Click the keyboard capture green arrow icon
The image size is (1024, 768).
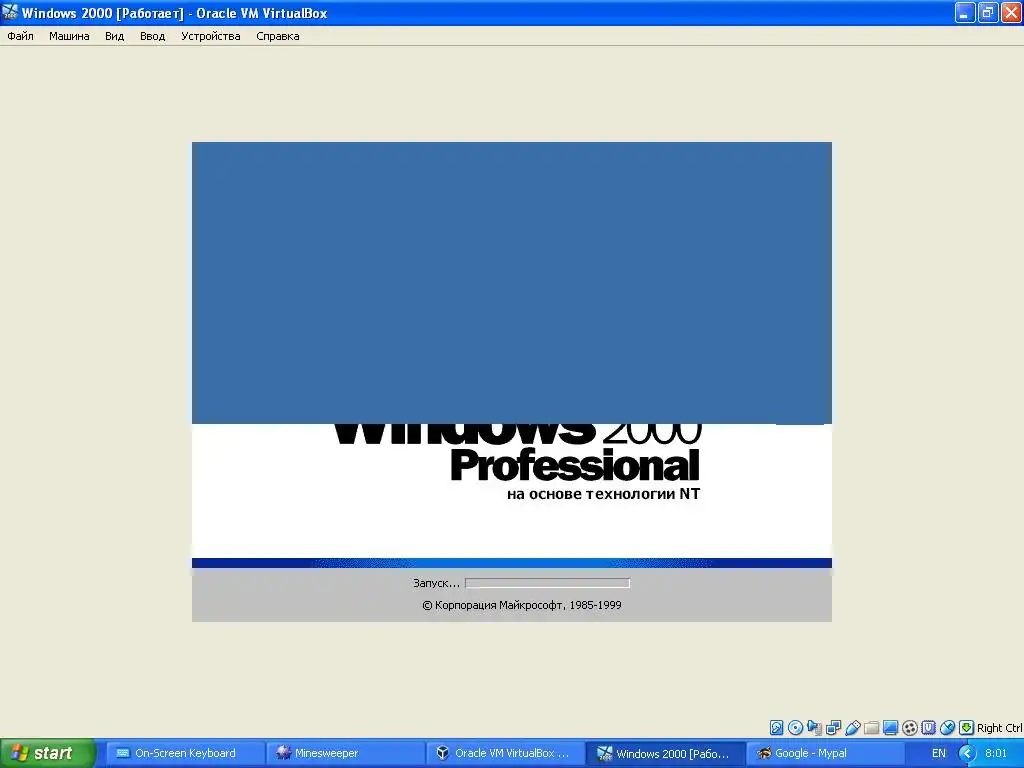point(967,728)
